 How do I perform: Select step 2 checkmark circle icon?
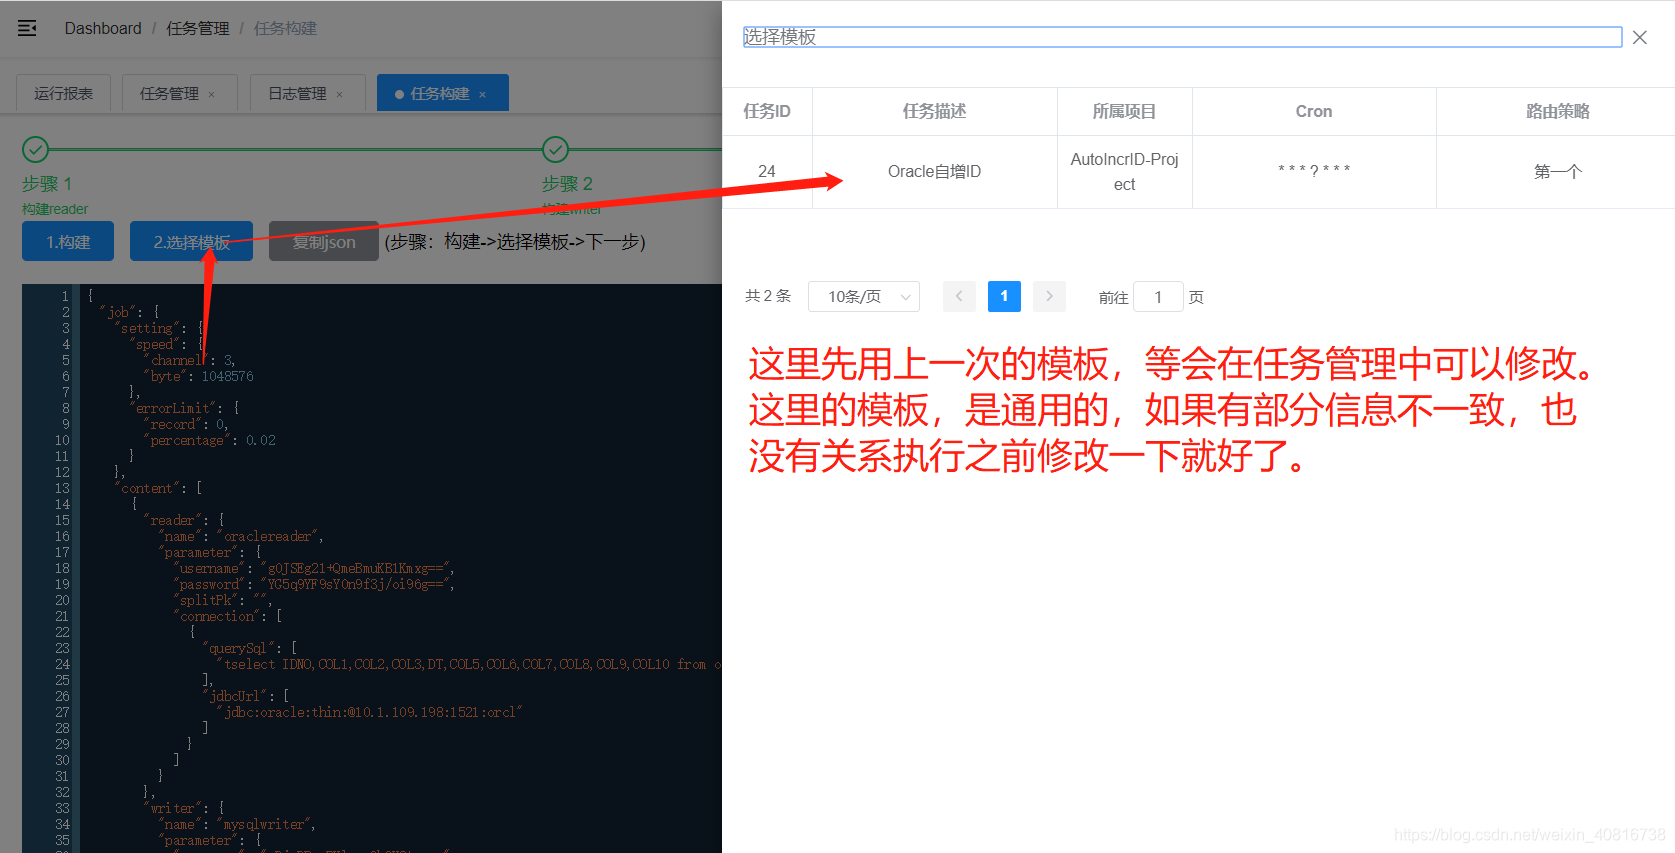pos(555,150)
